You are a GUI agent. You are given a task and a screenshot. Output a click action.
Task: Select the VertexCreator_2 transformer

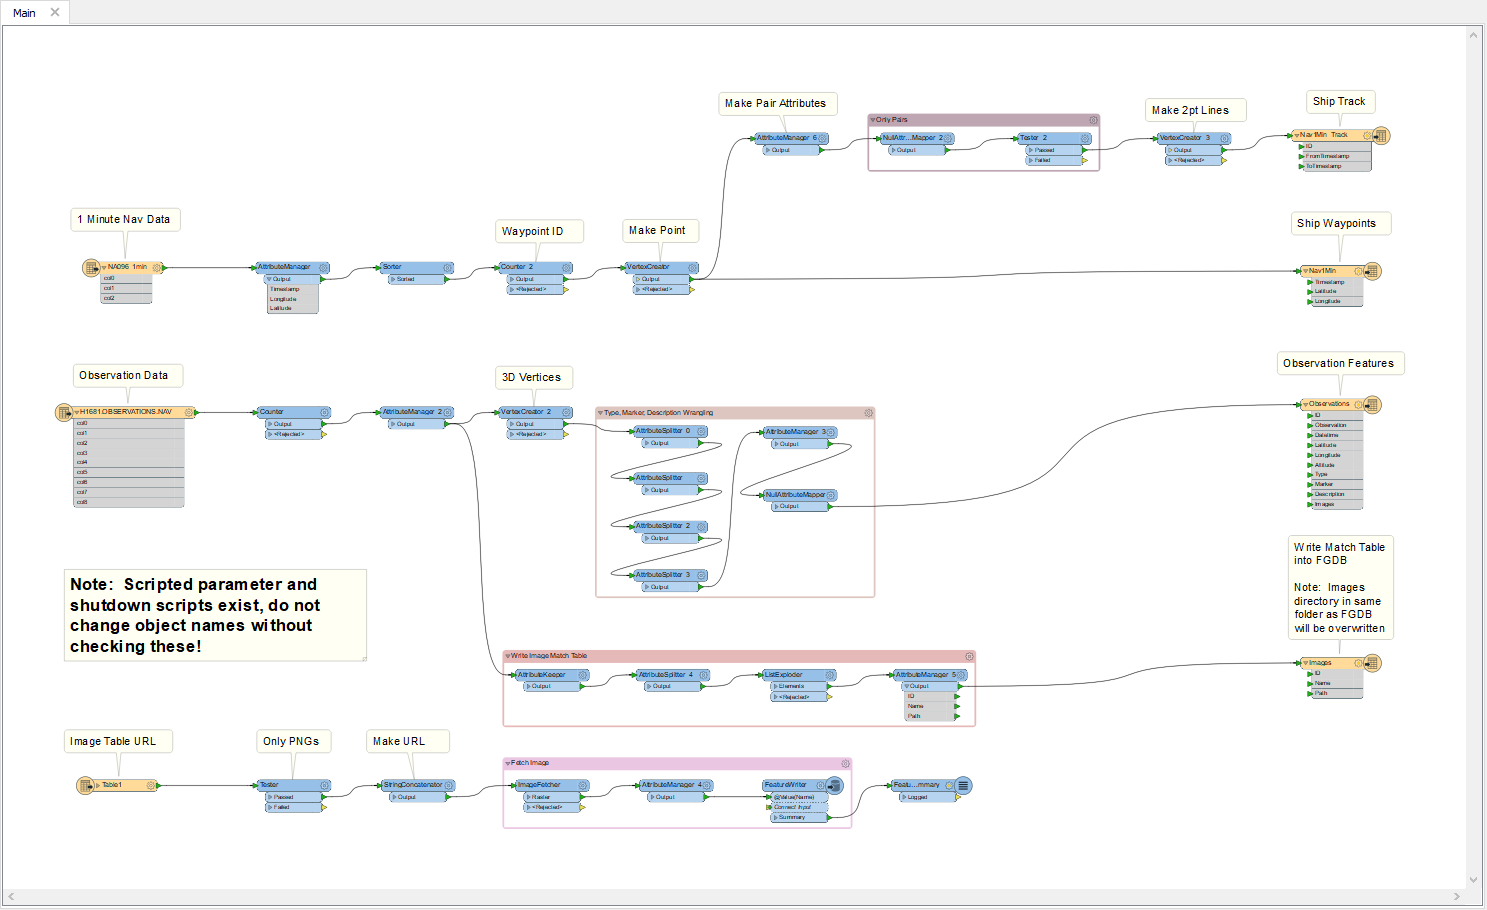click(535, 412)
